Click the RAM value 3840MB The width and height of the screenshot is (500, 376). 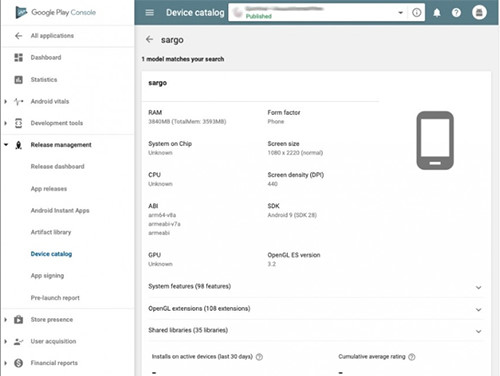tap(187, 122)
